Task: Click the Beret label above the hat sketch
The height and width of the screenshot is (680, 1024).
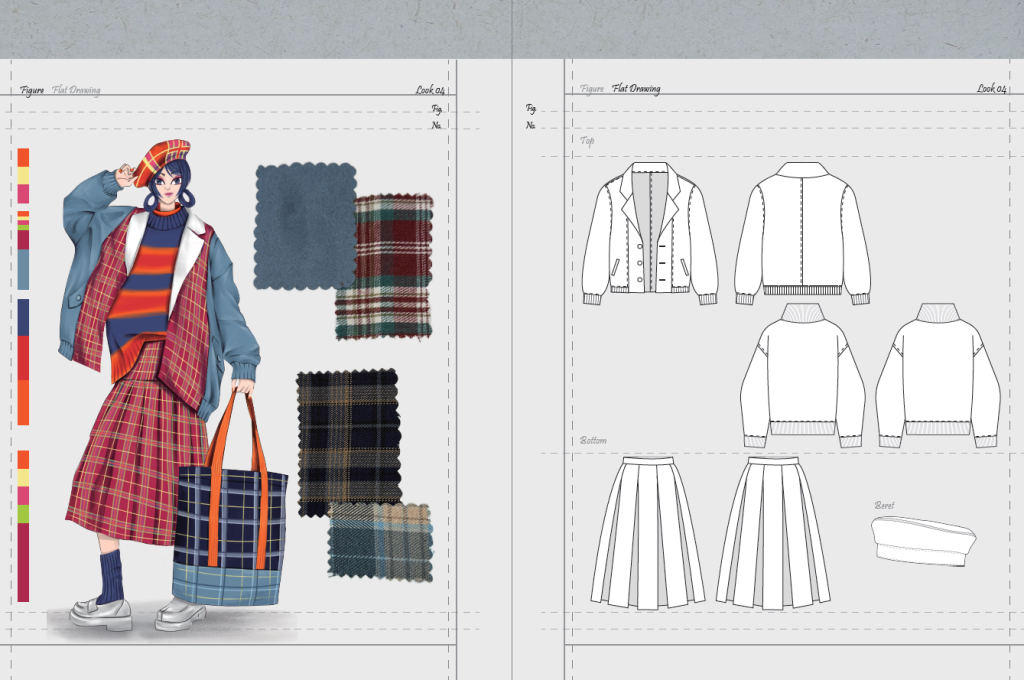Action: coord(884,505)
